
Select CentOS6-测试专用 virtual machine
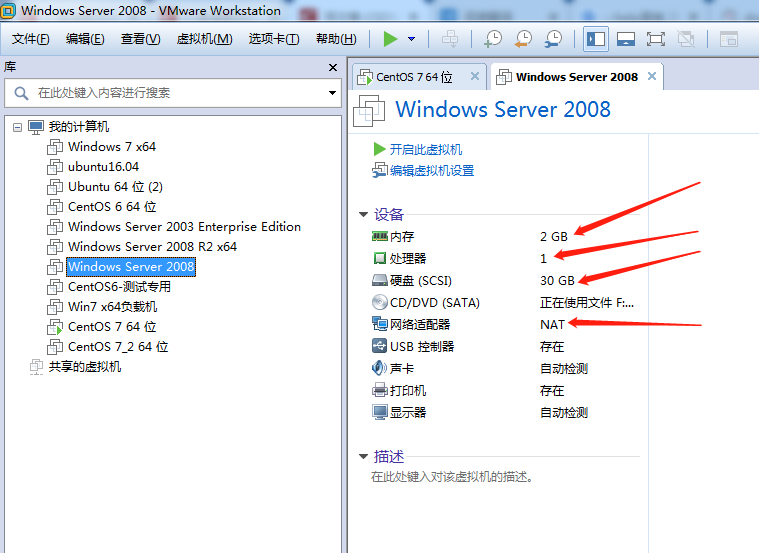click(x=119, y=287)
